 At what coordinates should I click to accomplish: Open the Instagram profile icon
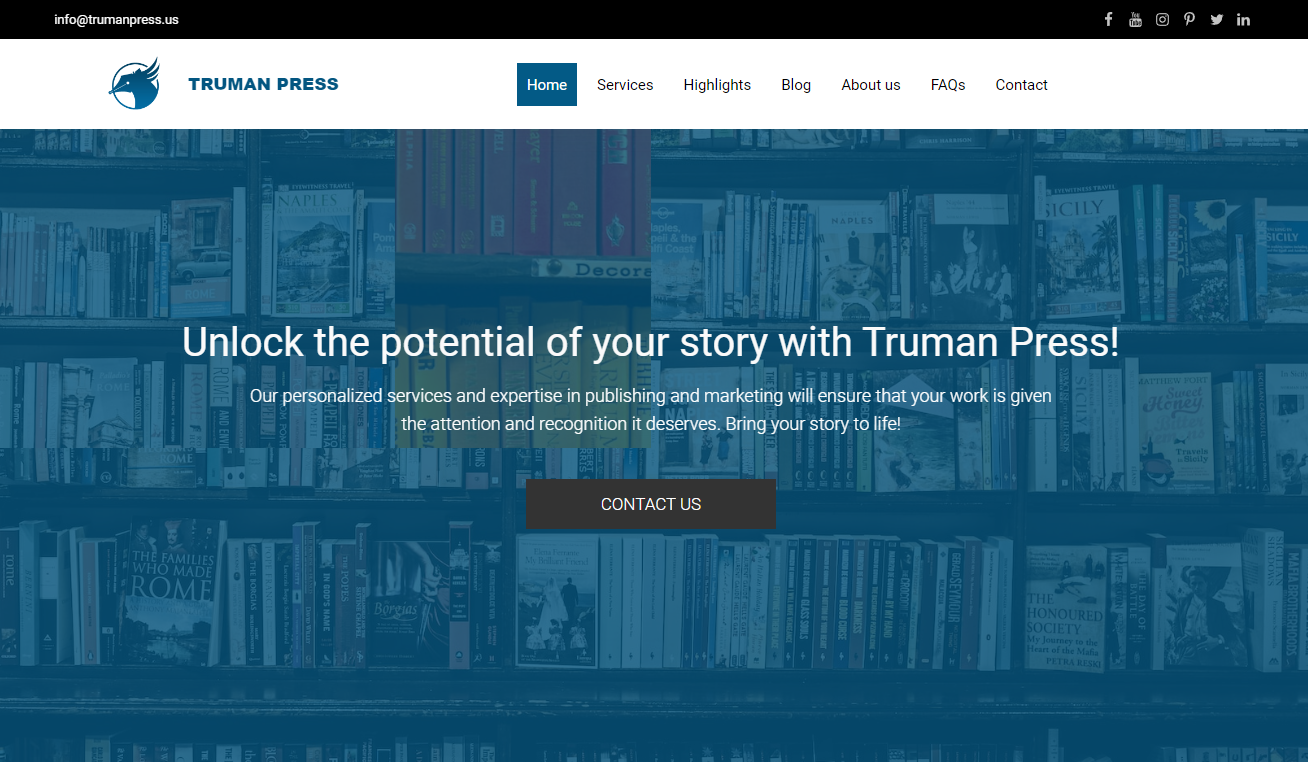pos(1162,19)
